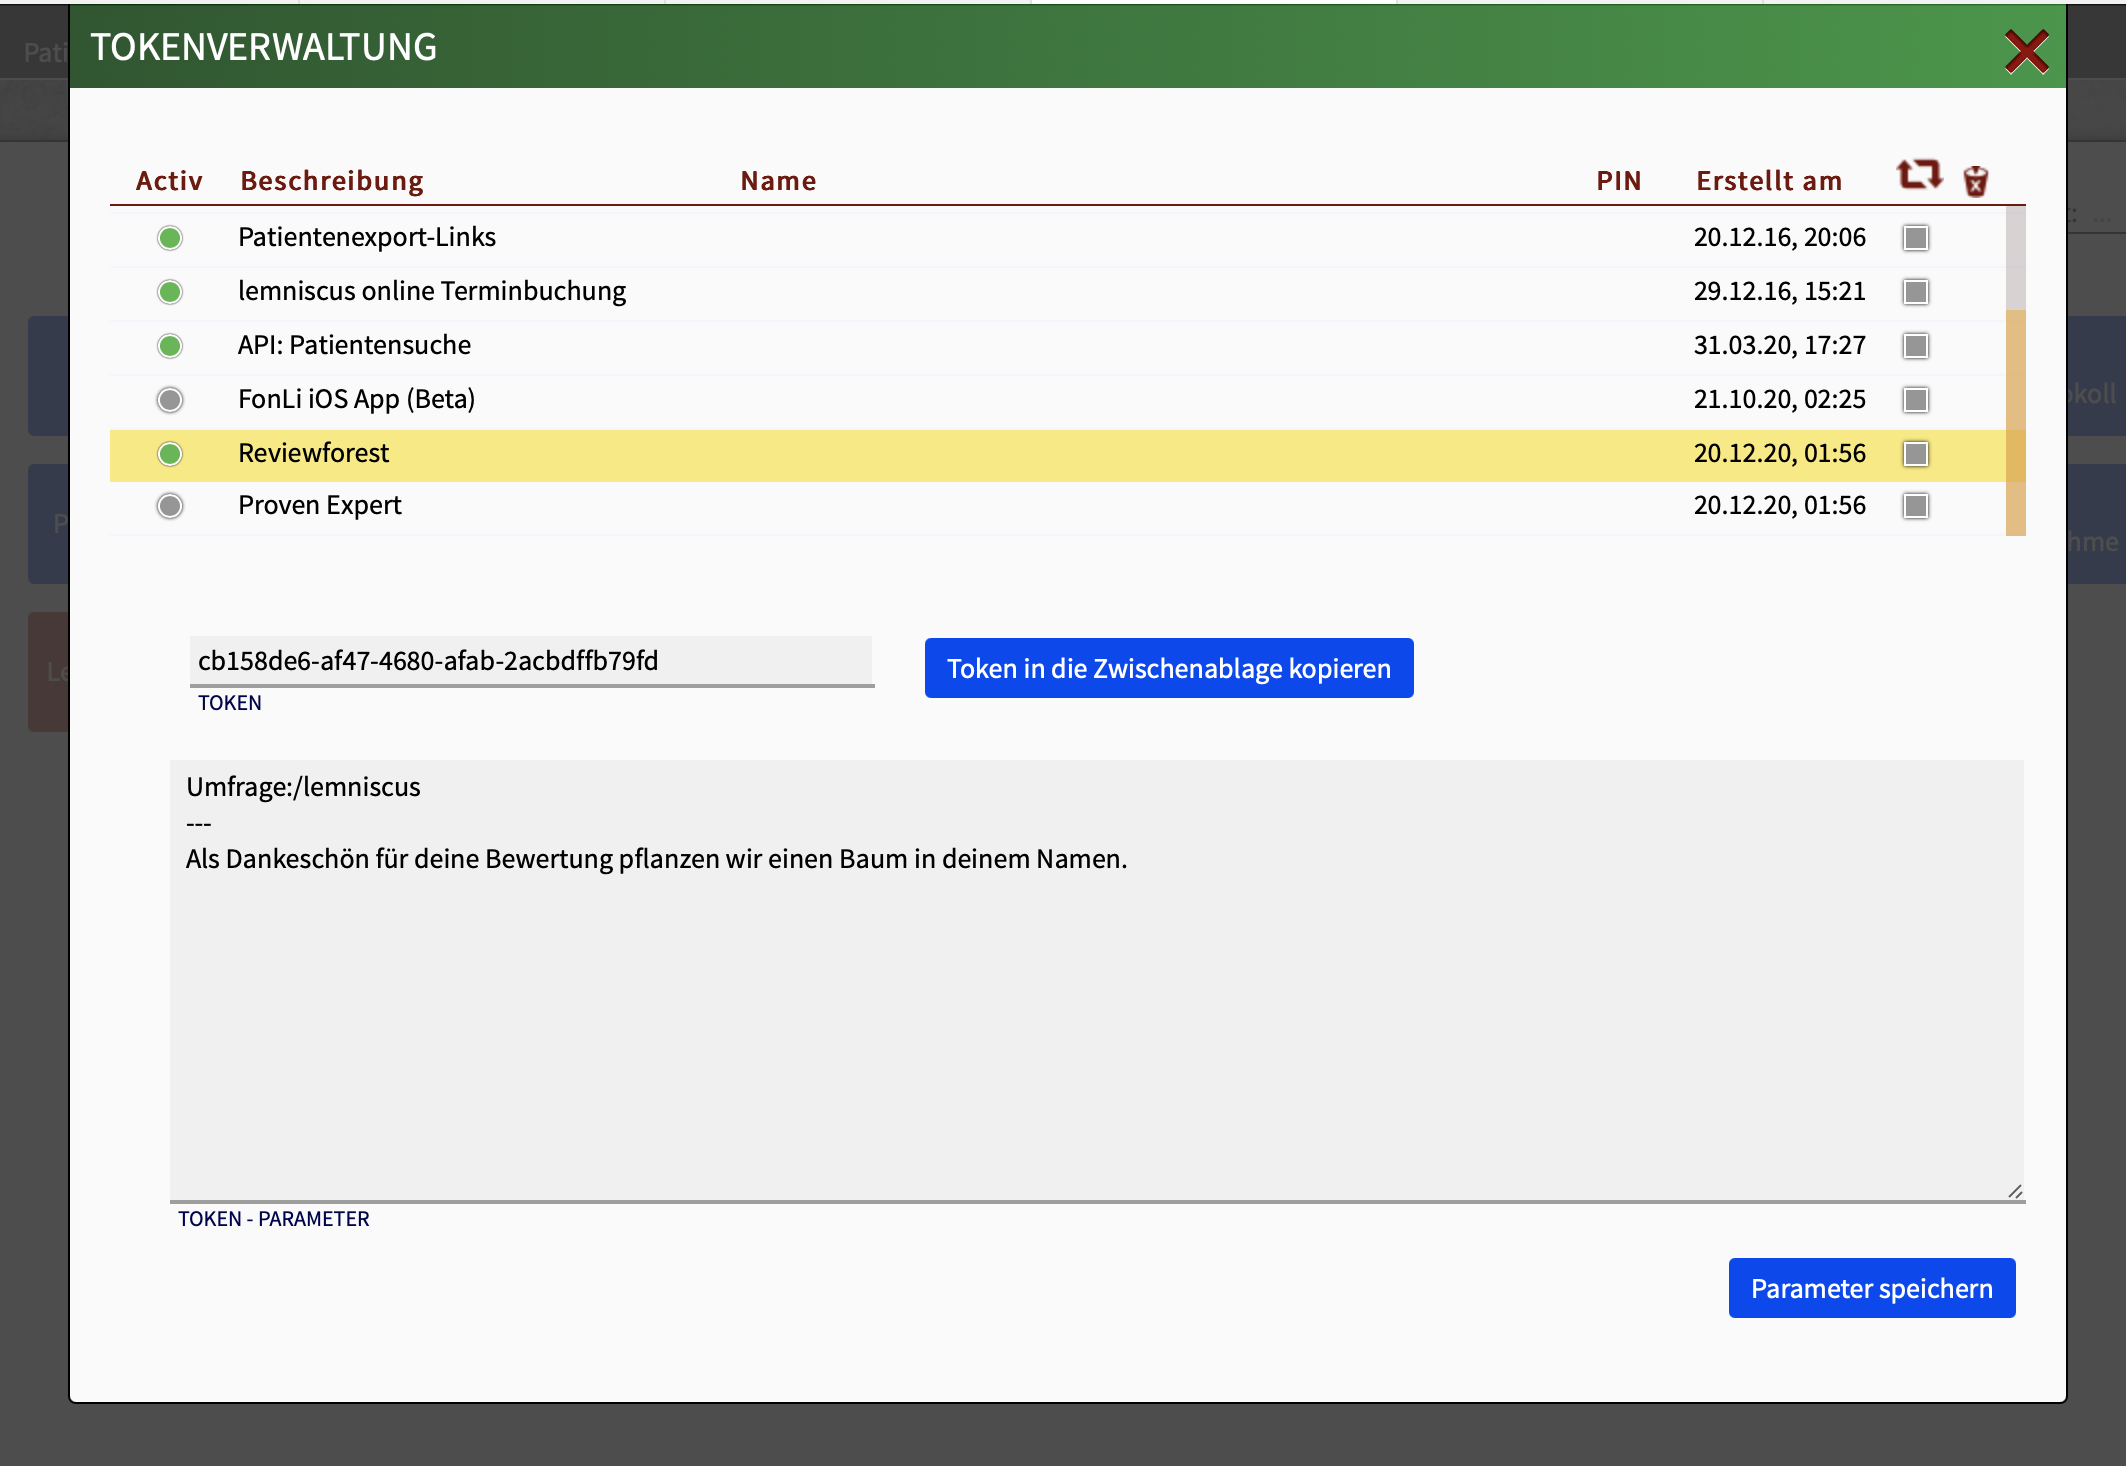Click the Reviewforest row date 20.12.20, 01:56

pos(1780,453)
